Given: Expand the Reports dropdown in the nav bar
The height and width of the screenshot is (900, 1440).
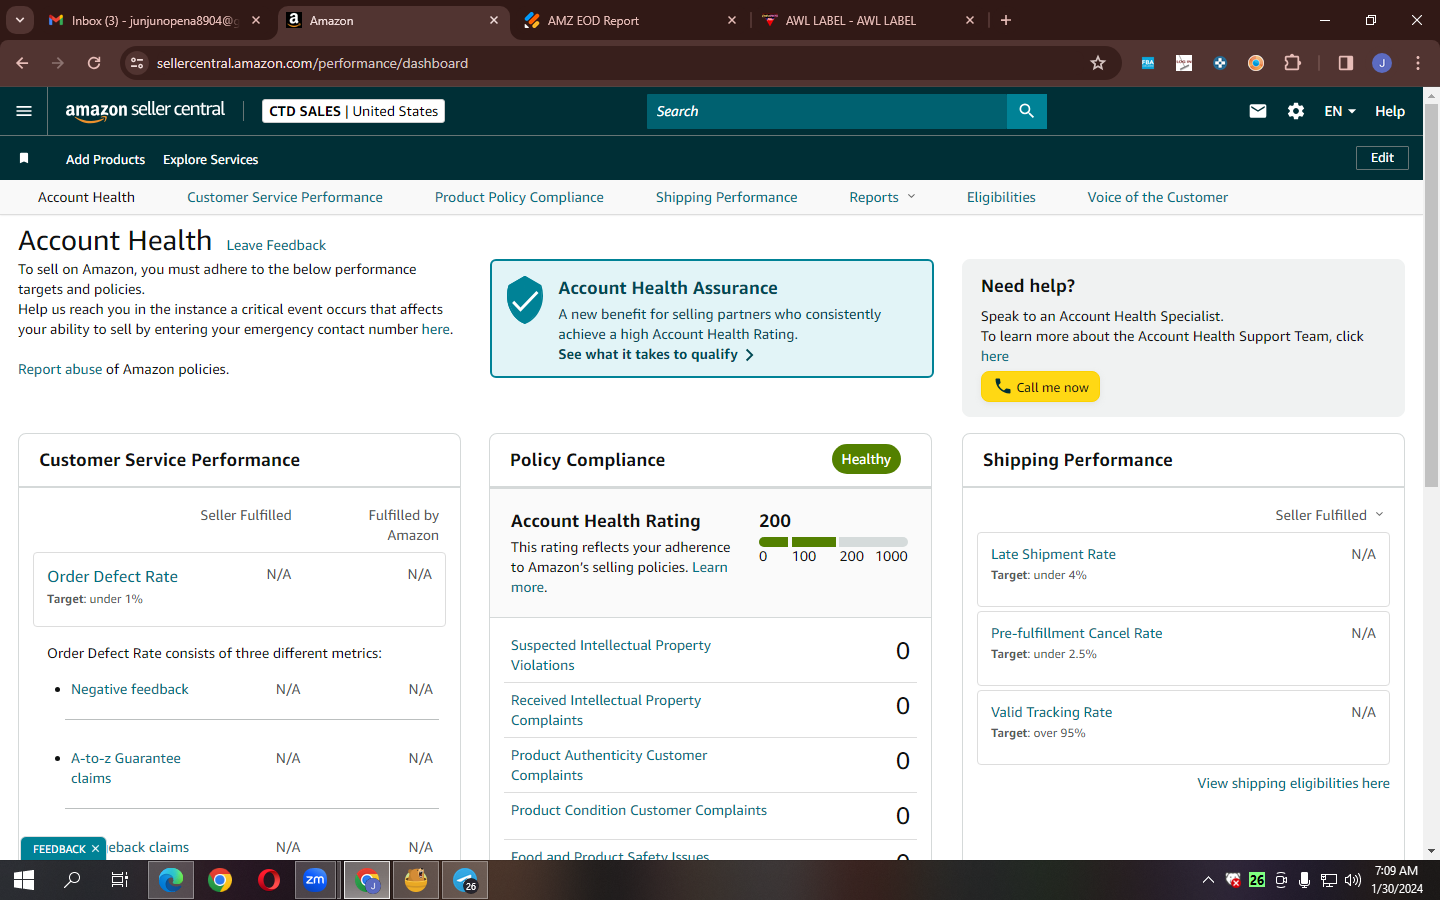Looking at the screenshot, I should coord(882,197).
